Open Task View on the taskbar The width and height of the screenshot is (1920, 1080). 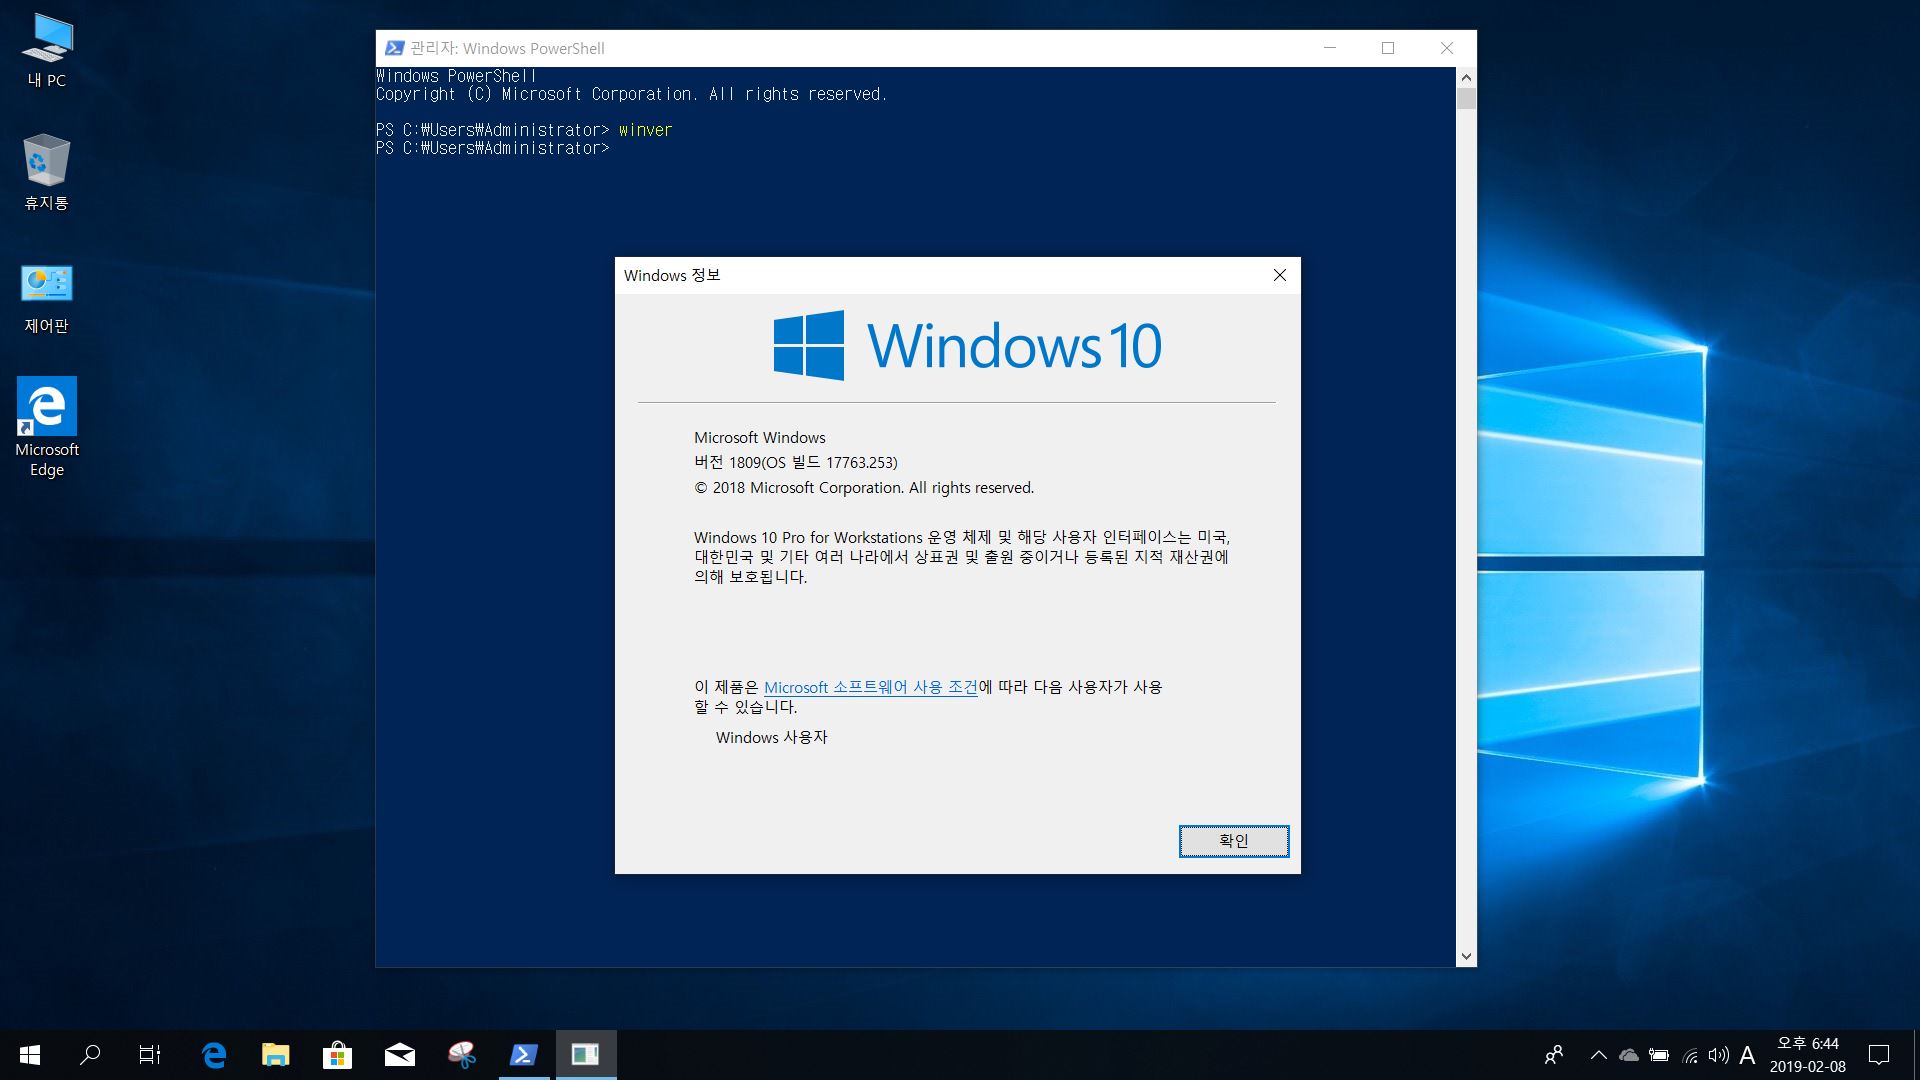[x=150, y=1055]
